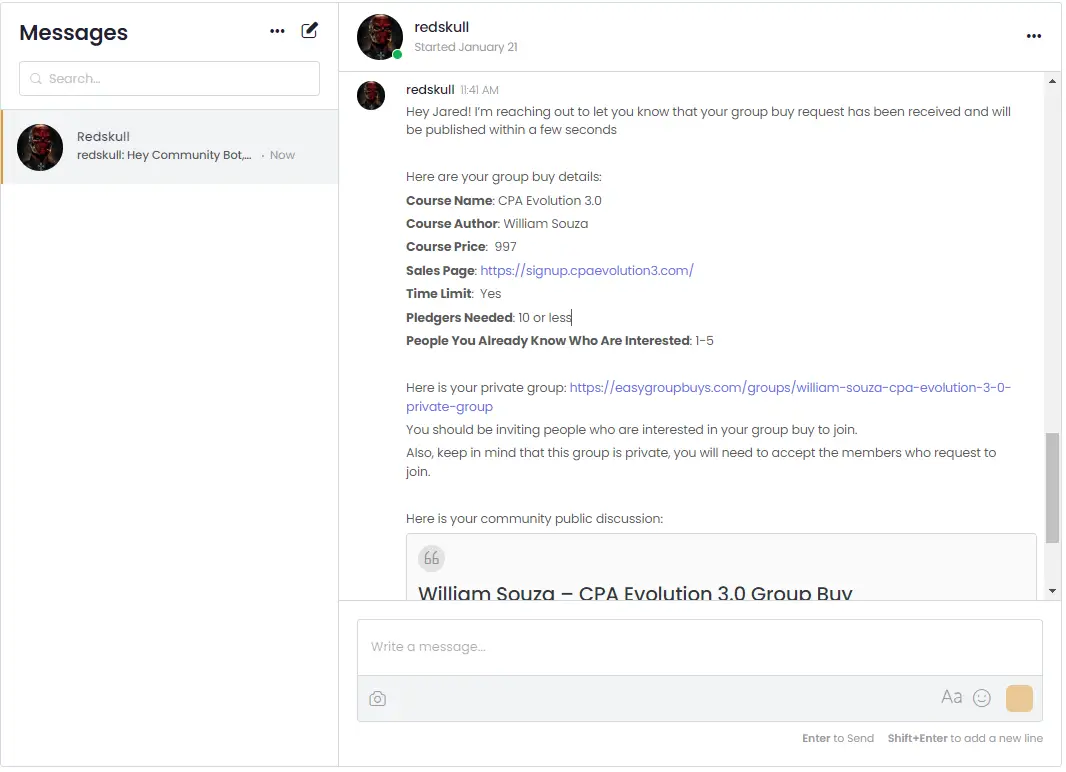Click the scrollbar down arrow in chat

coord(1051,591)
